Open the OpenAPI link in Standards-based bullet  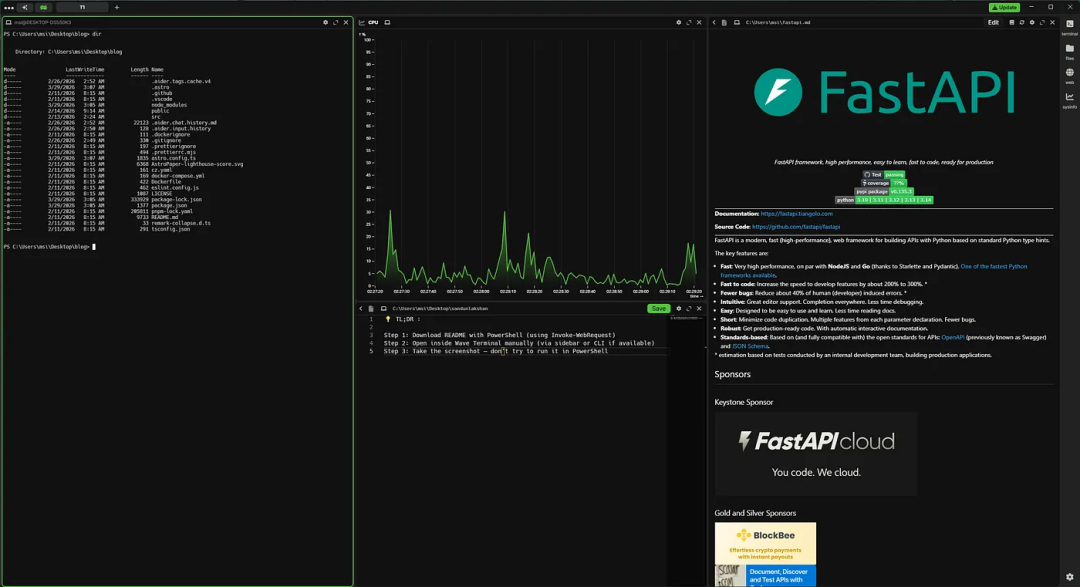(953, 338)
